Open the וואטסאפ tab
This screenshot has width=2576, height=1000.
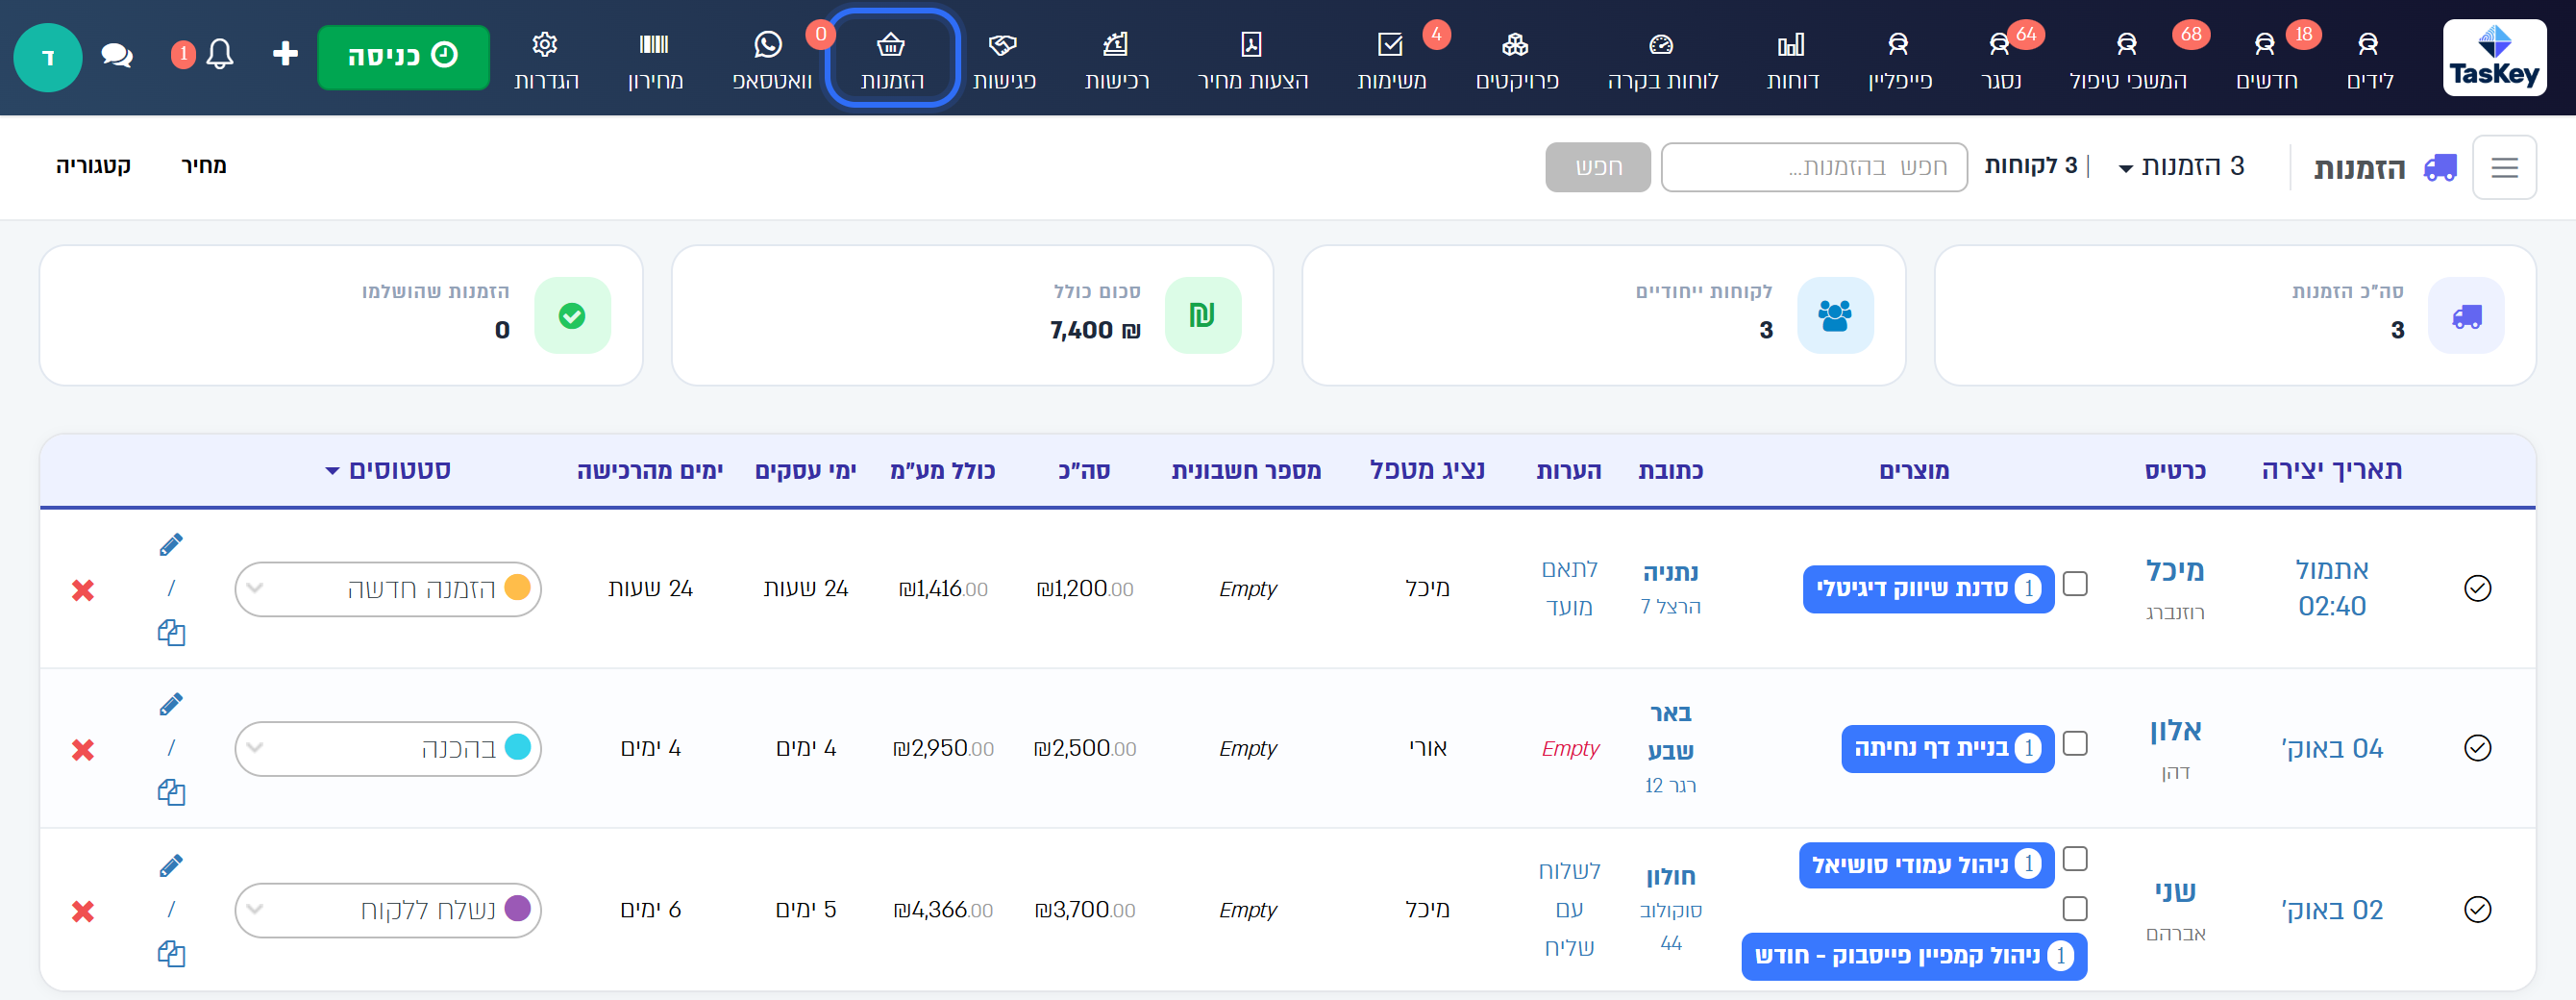(x=771, y=60)
